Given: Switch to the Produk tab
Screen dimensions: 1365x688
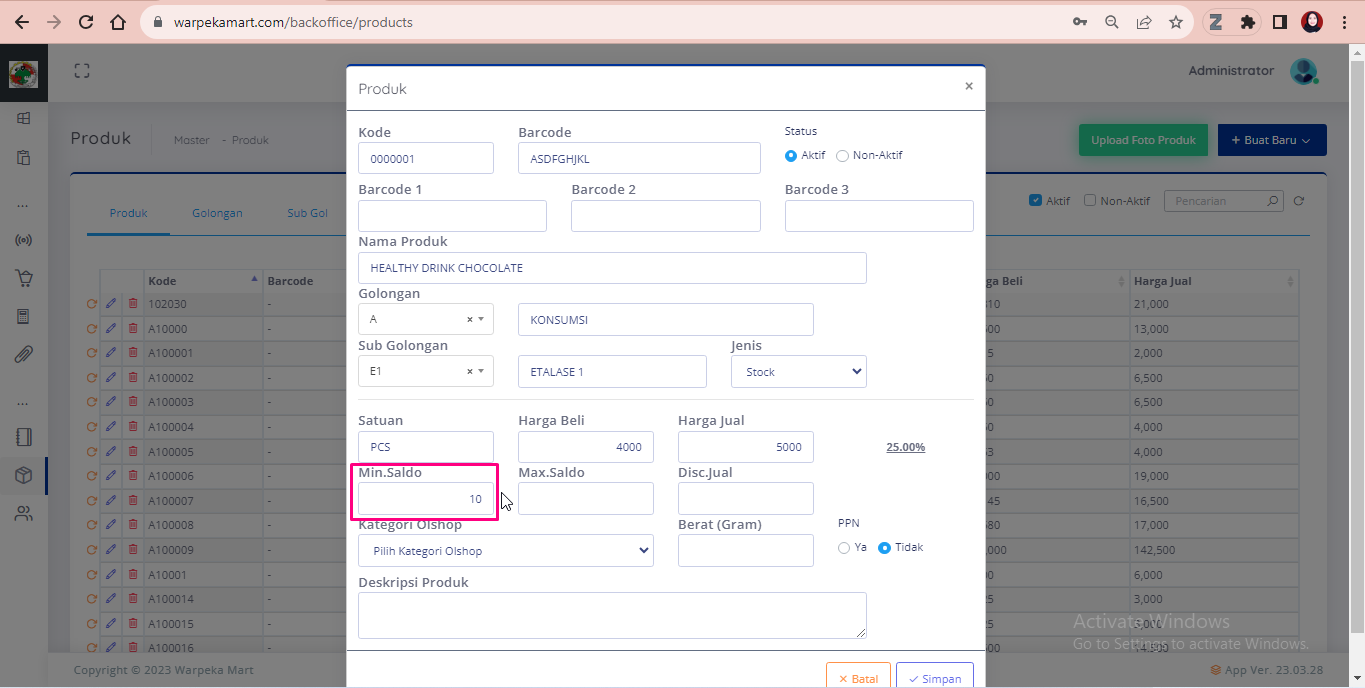Looking at the screenshot, I should click(x=129, y=213).
